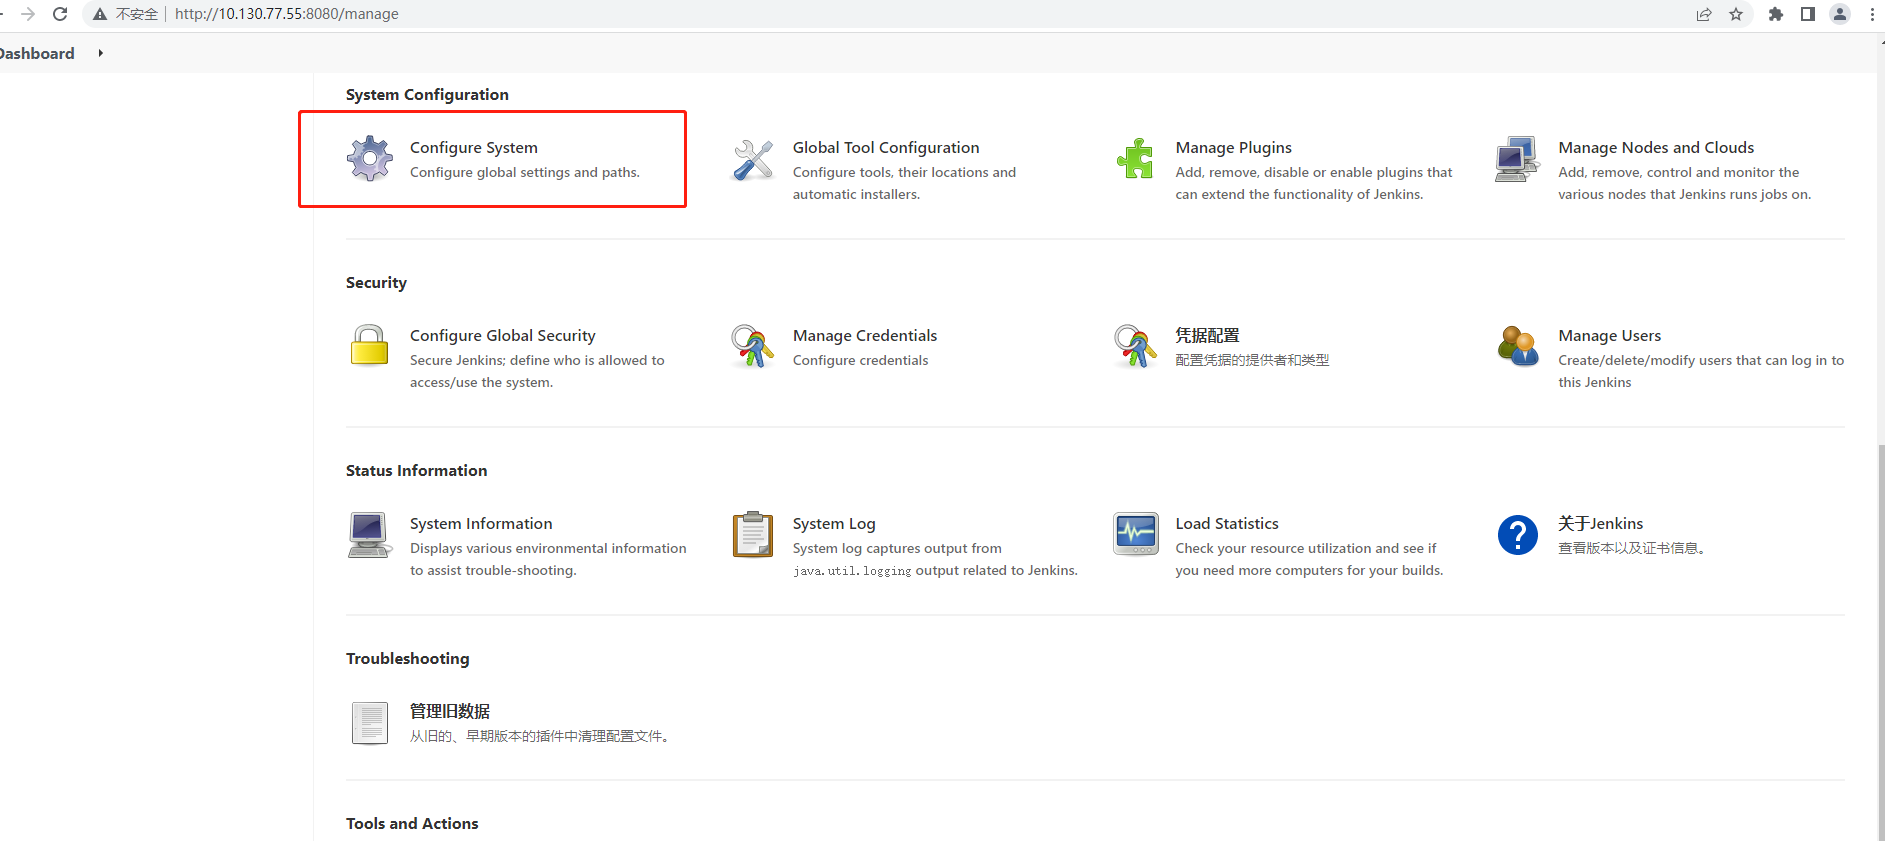Viewport: 1885px width, 841px height.
Task: Click the Configure Global Security padlock icon
Action: [369, 345]
